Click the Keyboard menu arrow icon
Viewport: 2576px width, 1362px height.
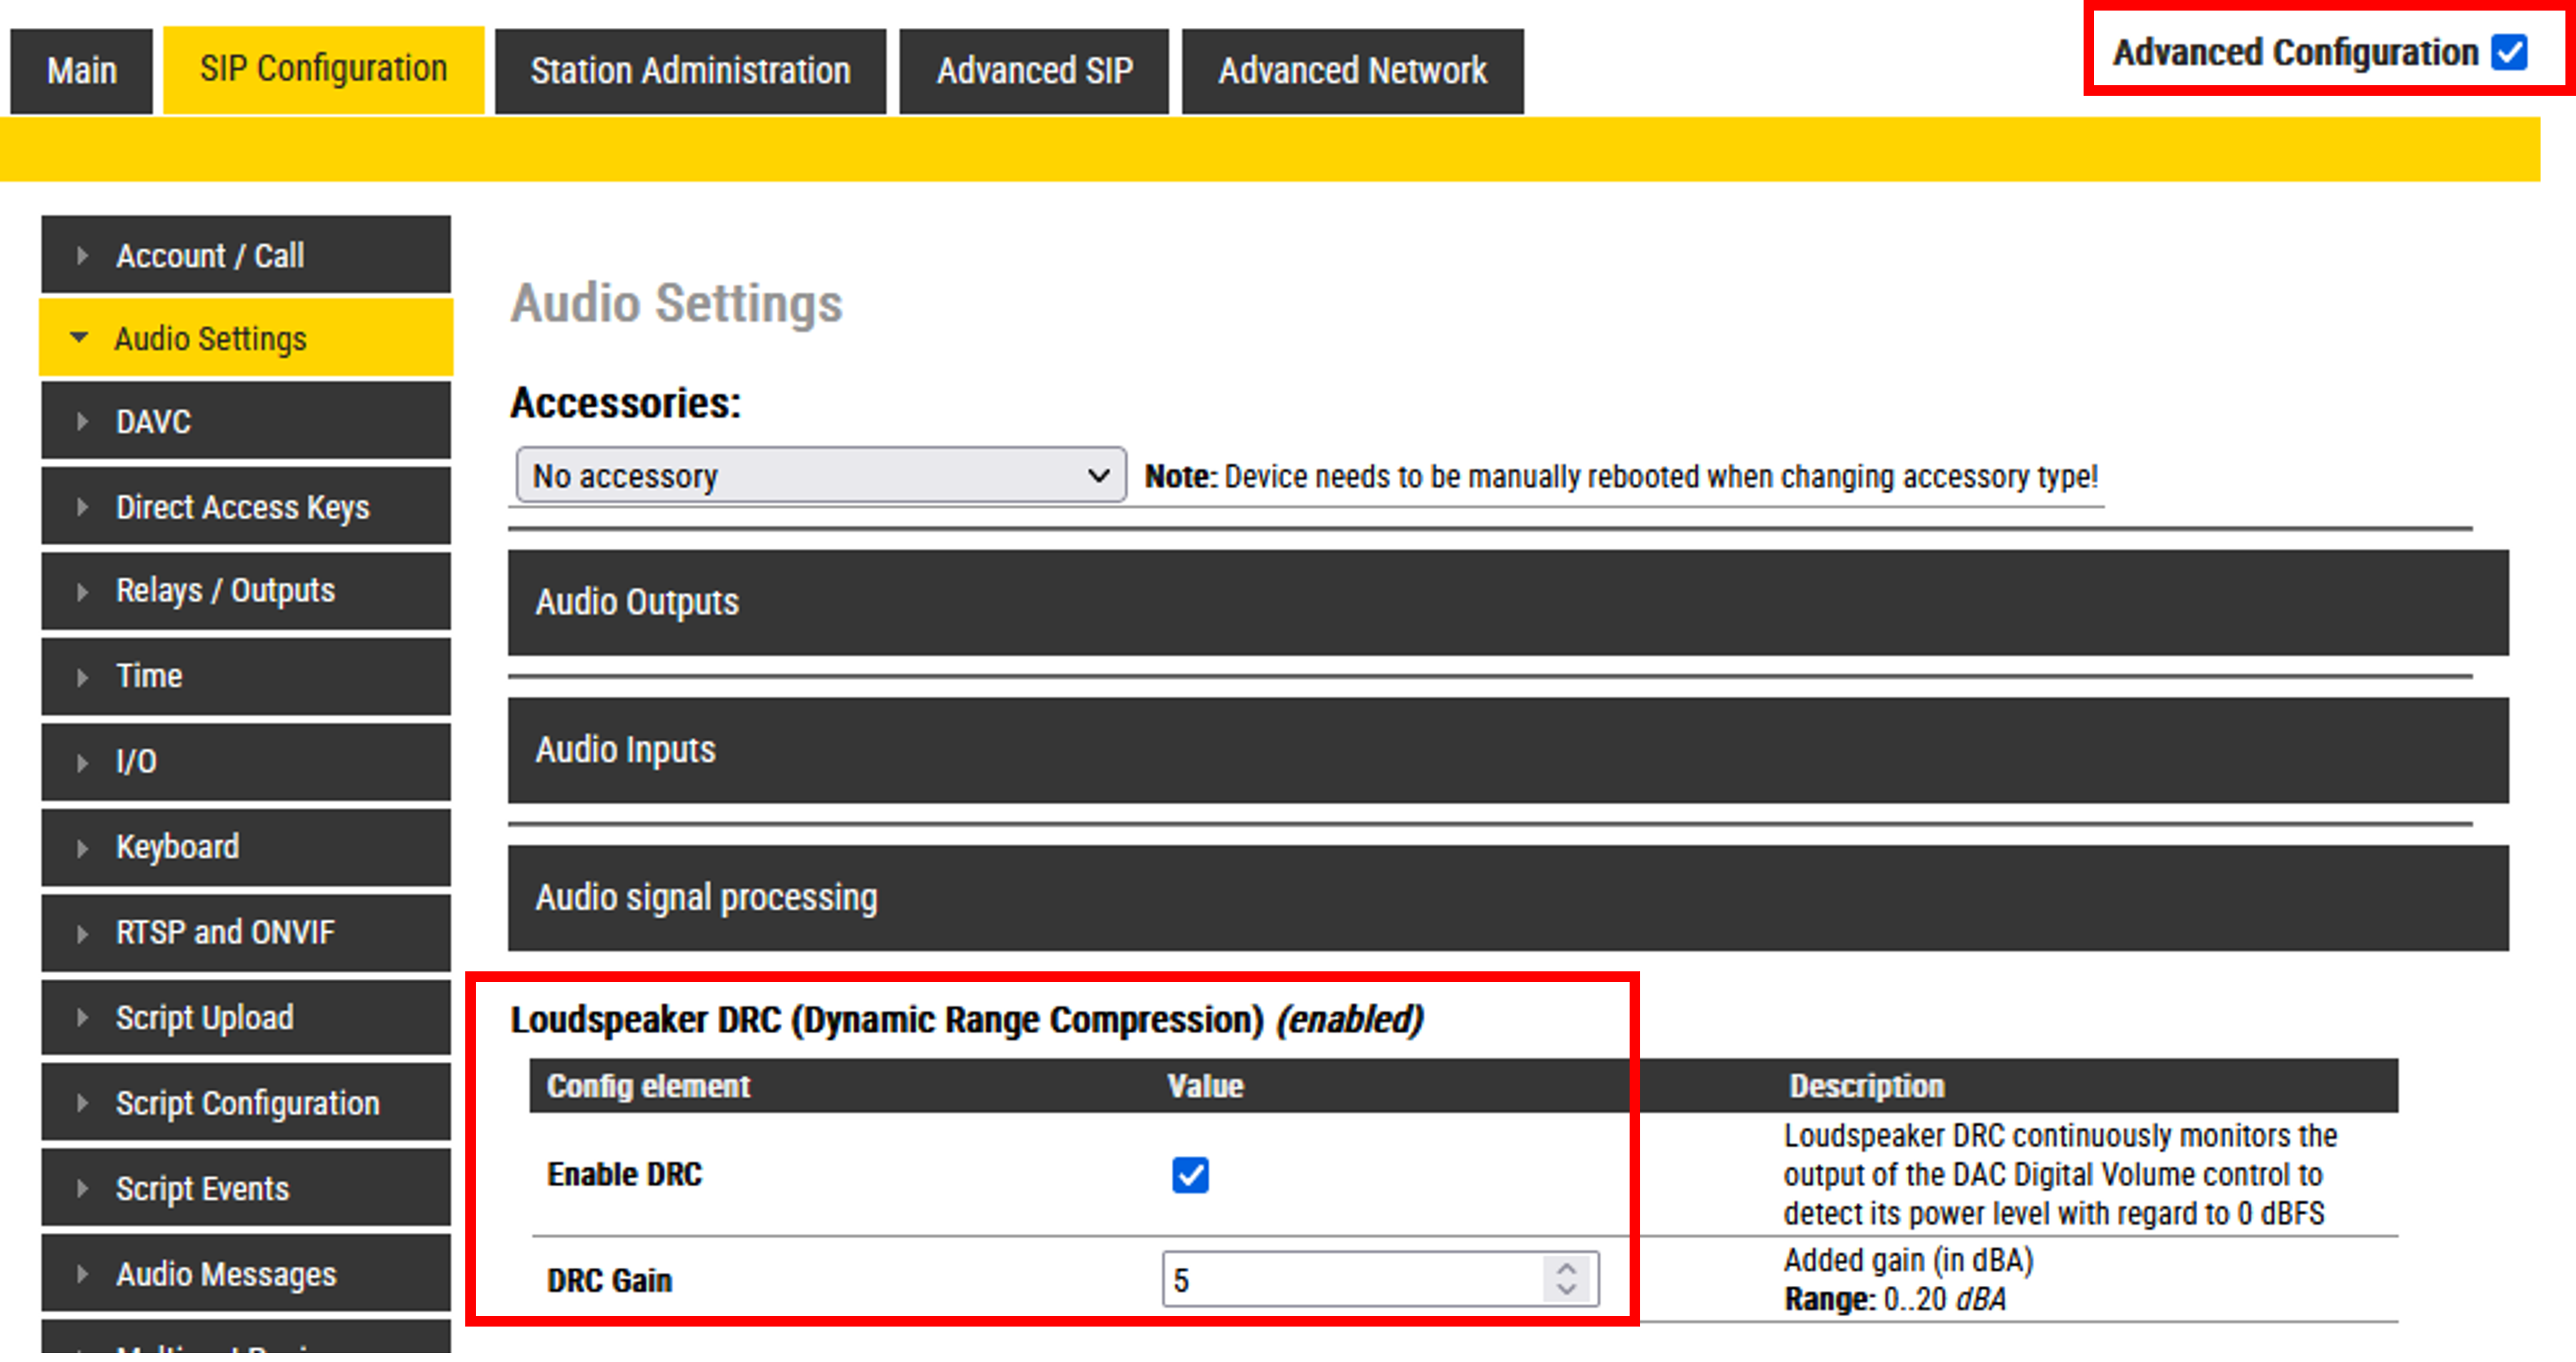coord(82,848)
